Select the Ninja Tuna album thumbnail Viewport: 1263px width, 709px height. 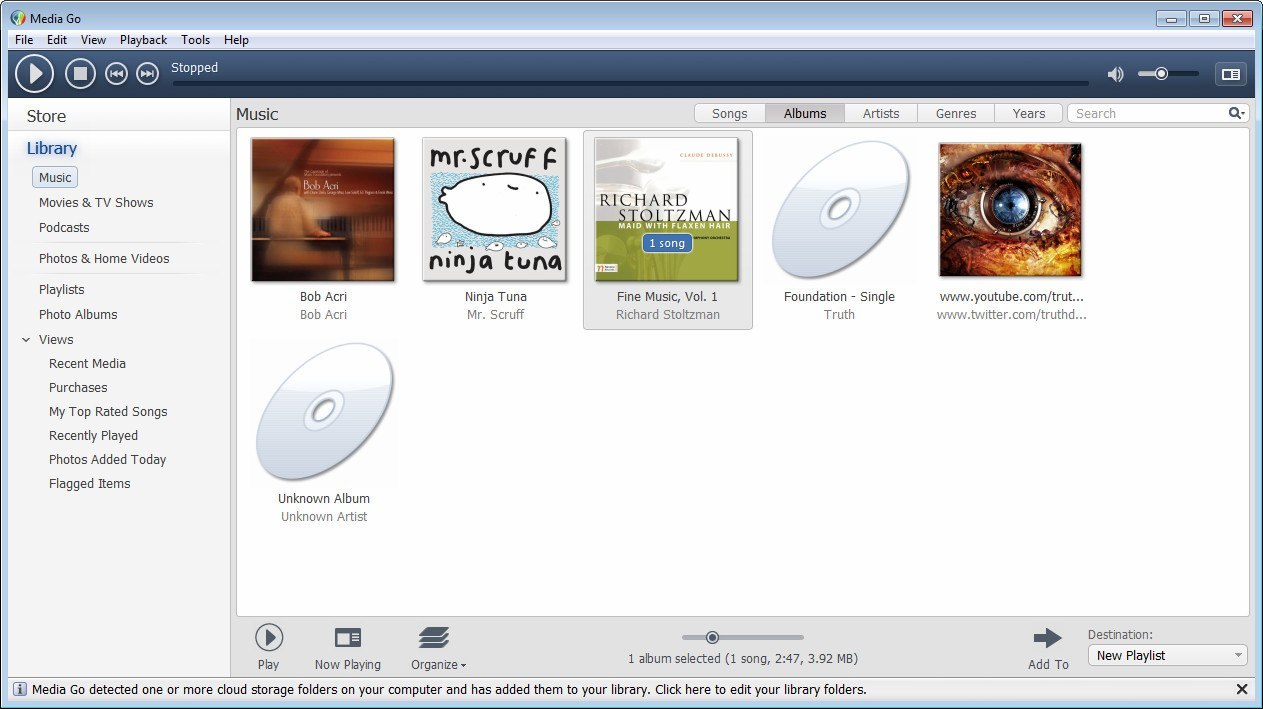[x=495, y=209]
